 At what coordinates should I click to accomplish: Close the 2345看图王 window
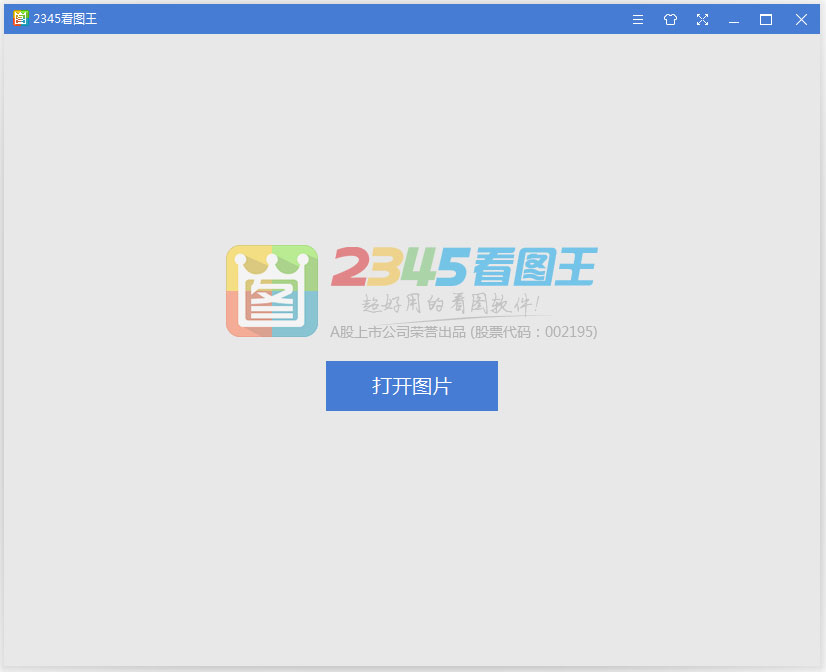(x=801, y=19)
